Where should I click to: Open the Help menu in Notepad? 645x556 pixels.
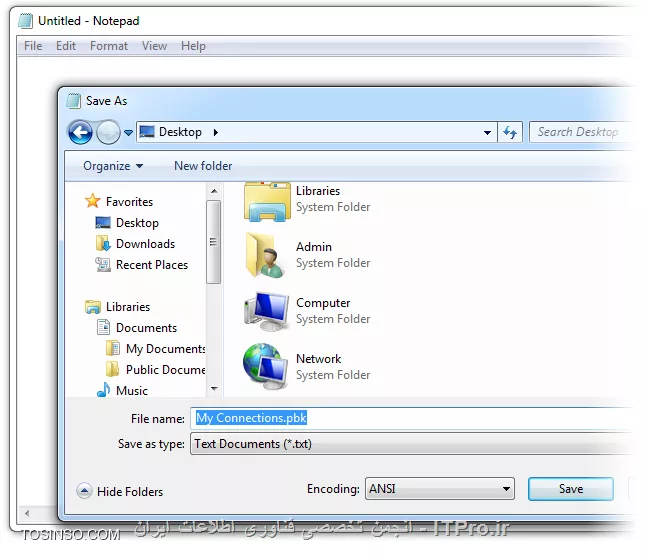coord(193,46)
